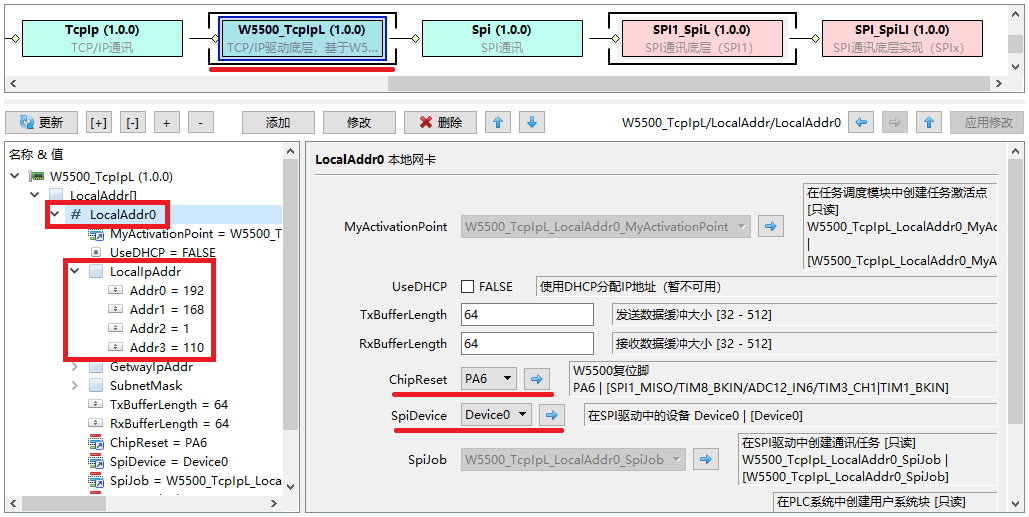This screenshot has width=1029, height=517.
Task: Click the TxBufferLength input field
Action: tap(528, 315)
